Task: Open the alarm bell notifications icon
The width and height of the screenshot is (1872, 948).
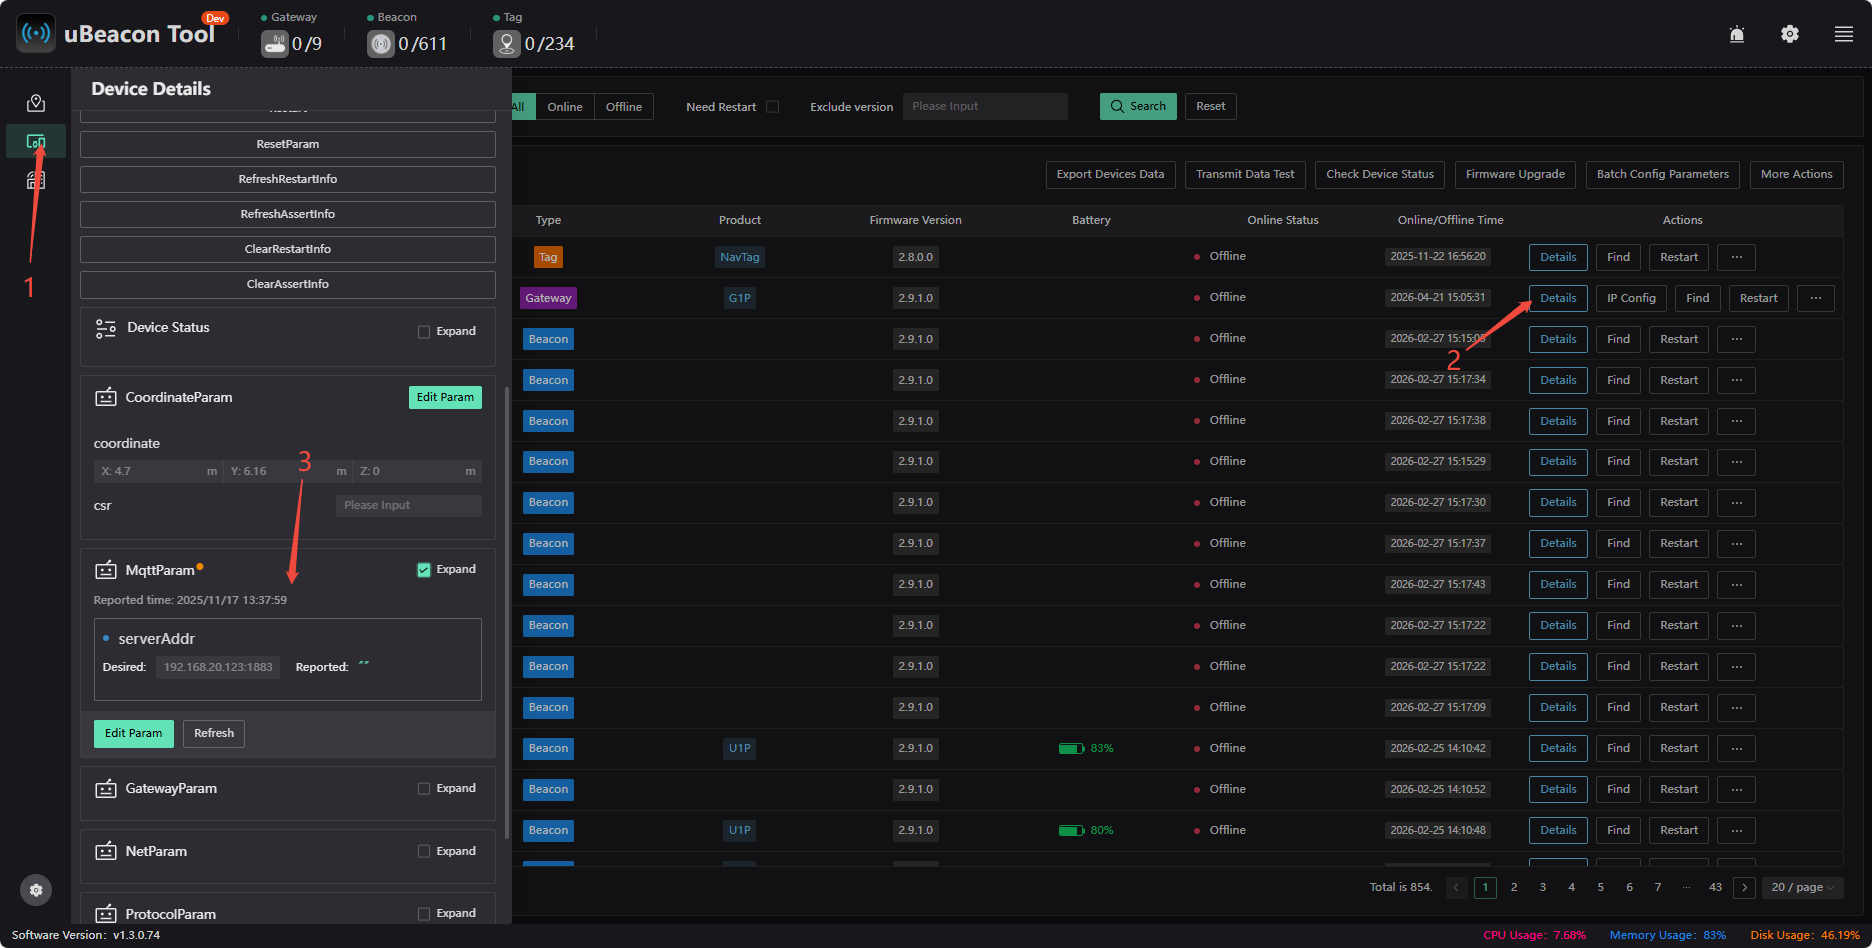Action: pos(1737,34)
